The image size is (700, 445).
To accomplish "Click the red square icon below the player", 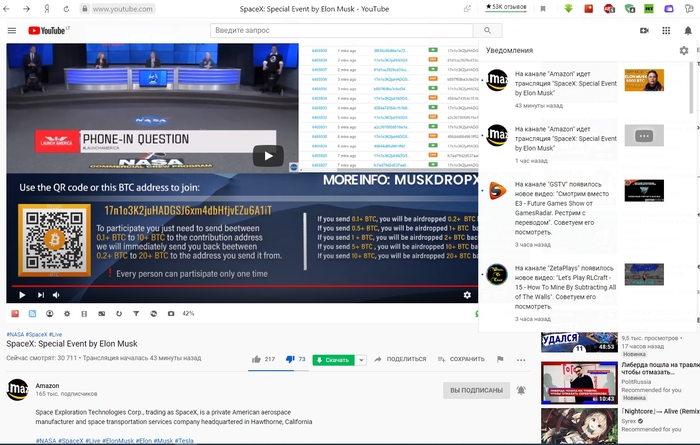I will [15, 314].
